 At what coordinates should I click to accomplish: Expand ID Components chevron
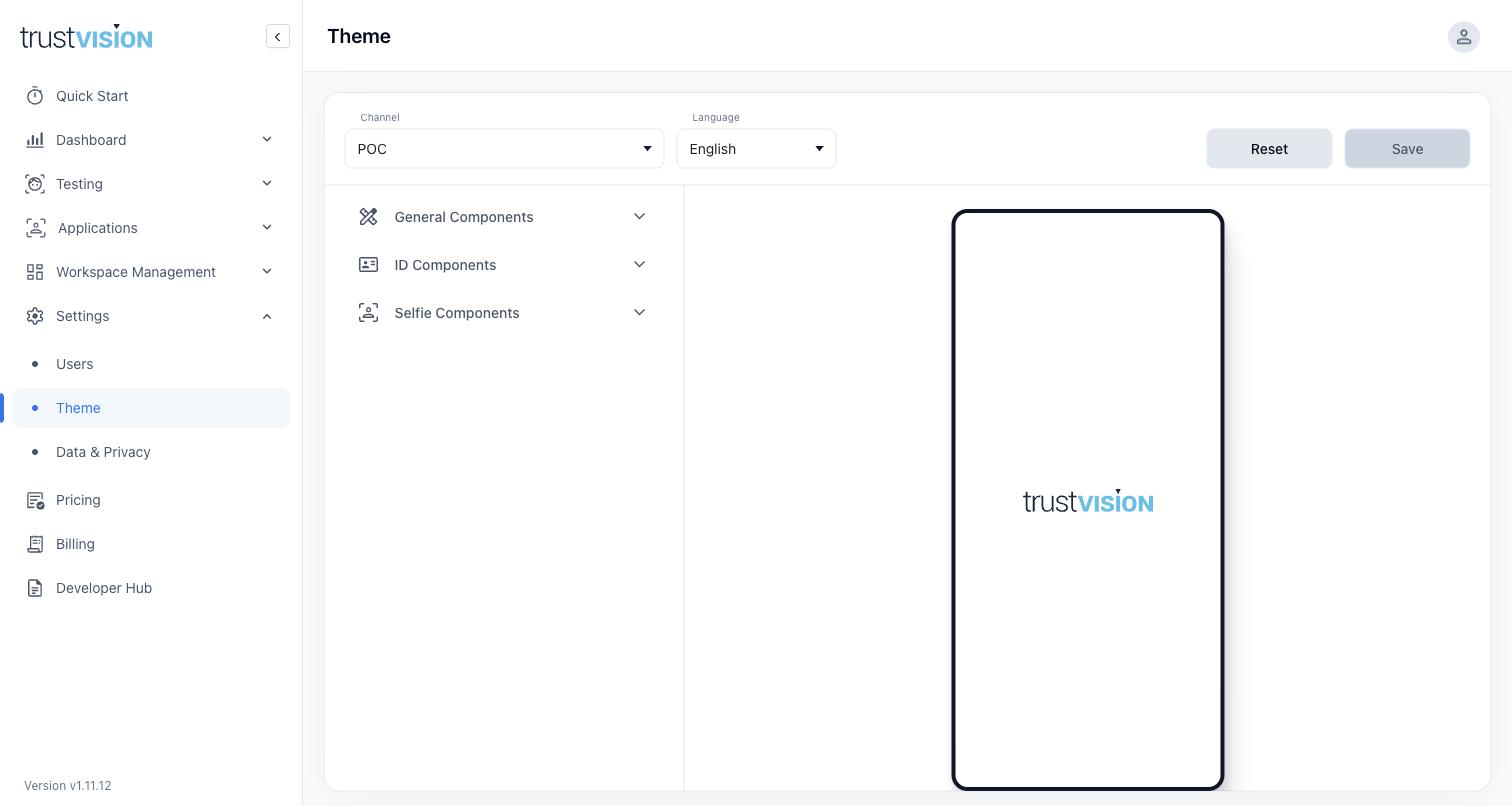click(x=640, y=265)
